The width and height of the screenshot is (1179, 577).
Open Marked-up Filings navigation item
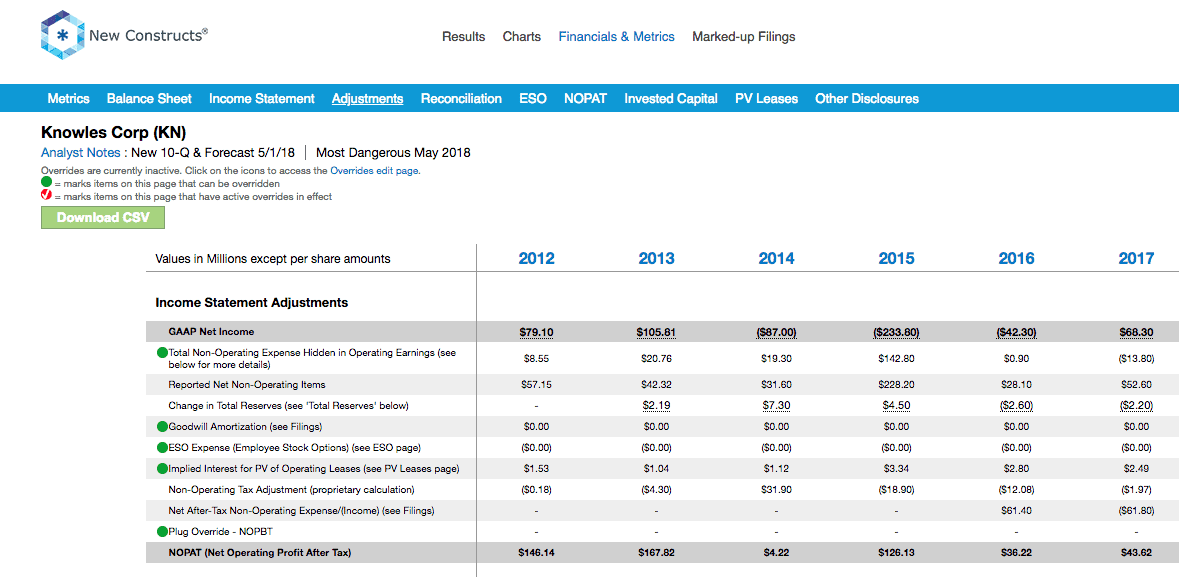click(744, 36)
